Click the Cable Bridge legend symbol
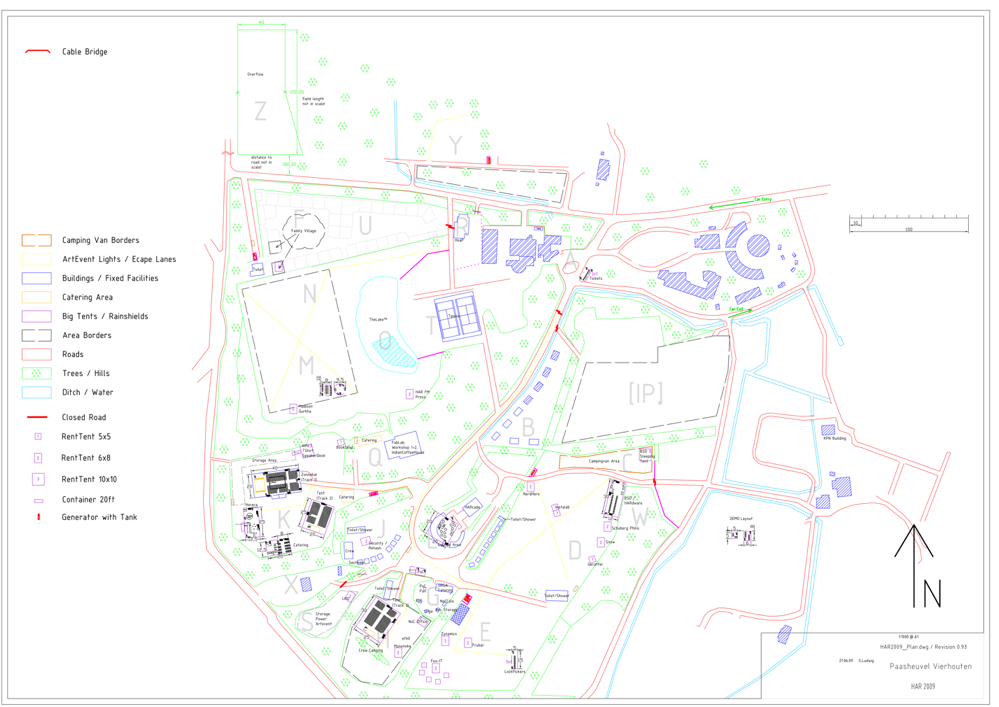999x707 pixels. click(37, 51)
